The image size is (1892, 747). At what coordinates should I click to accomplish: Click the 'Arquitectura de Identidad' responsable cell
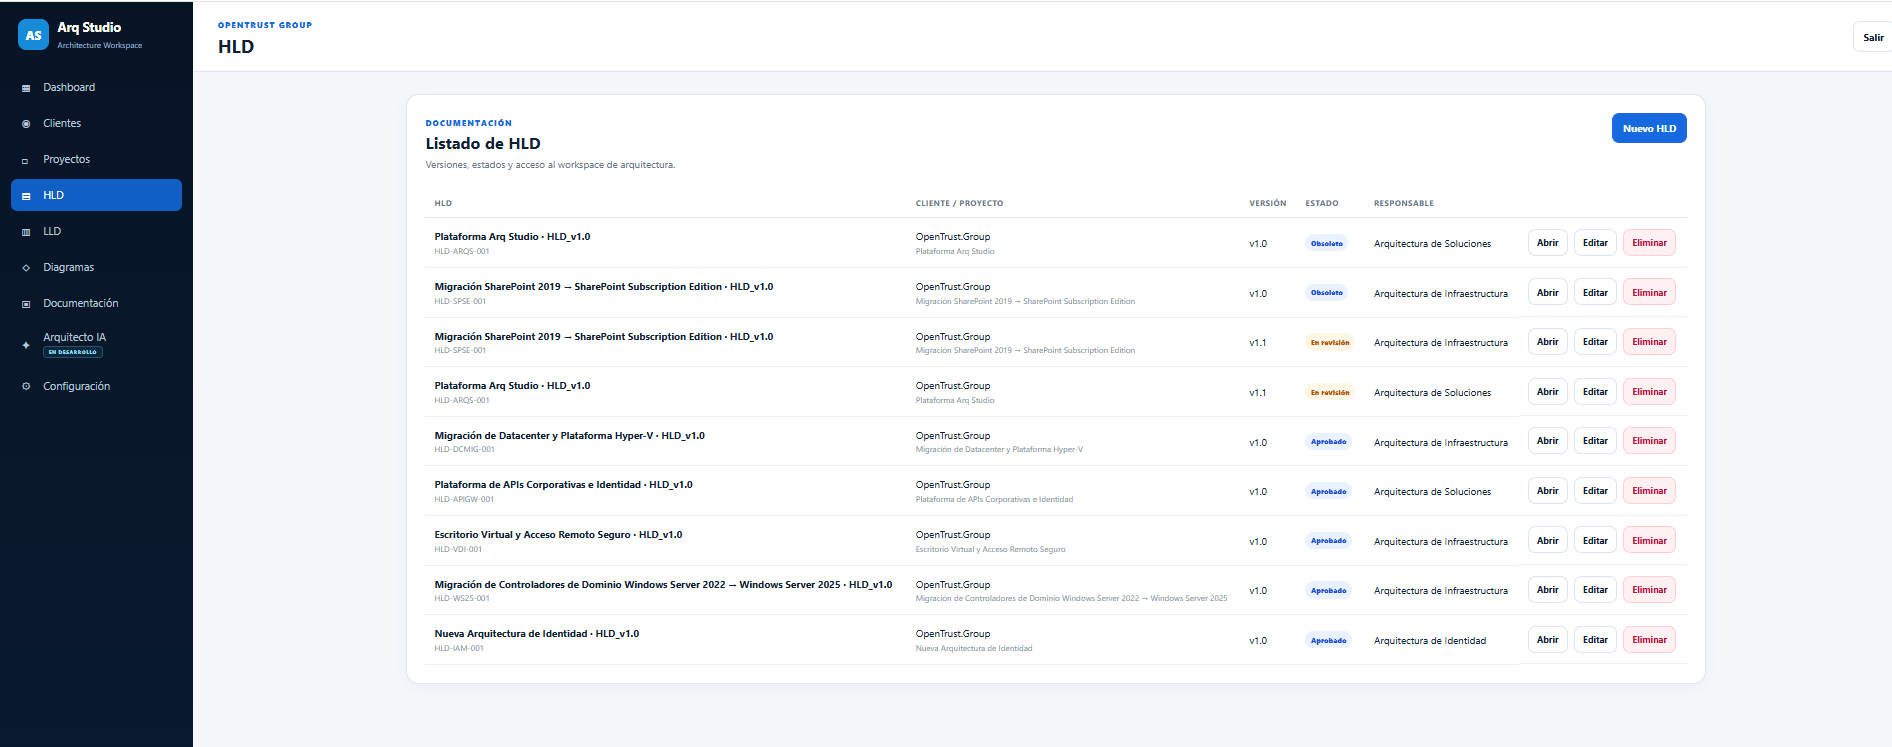pos(1430,641)
